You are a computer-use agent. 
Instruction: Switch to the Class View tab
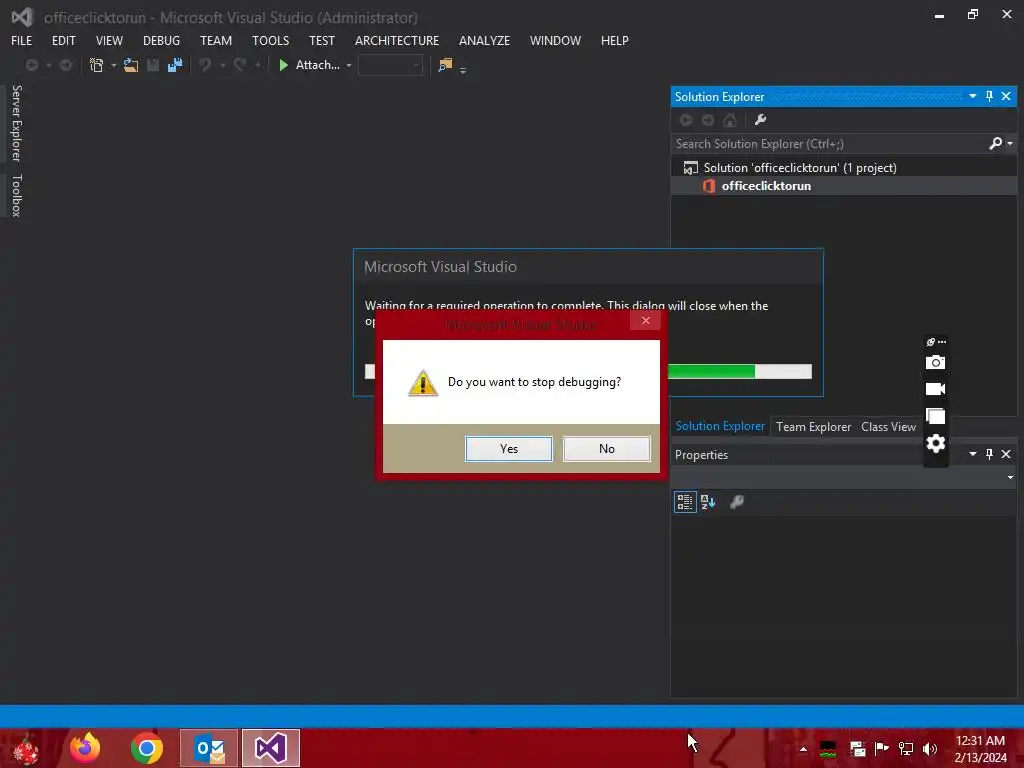coord(888,426)
